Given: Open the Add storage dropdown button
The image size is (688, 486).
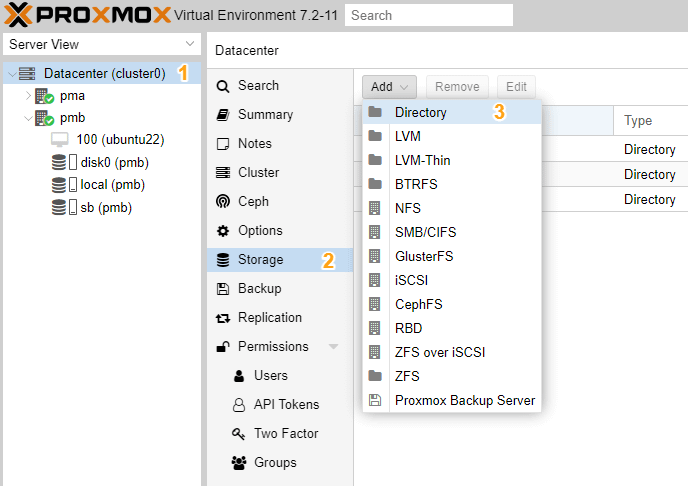Looking at the screenshot, I should (389, 87).
